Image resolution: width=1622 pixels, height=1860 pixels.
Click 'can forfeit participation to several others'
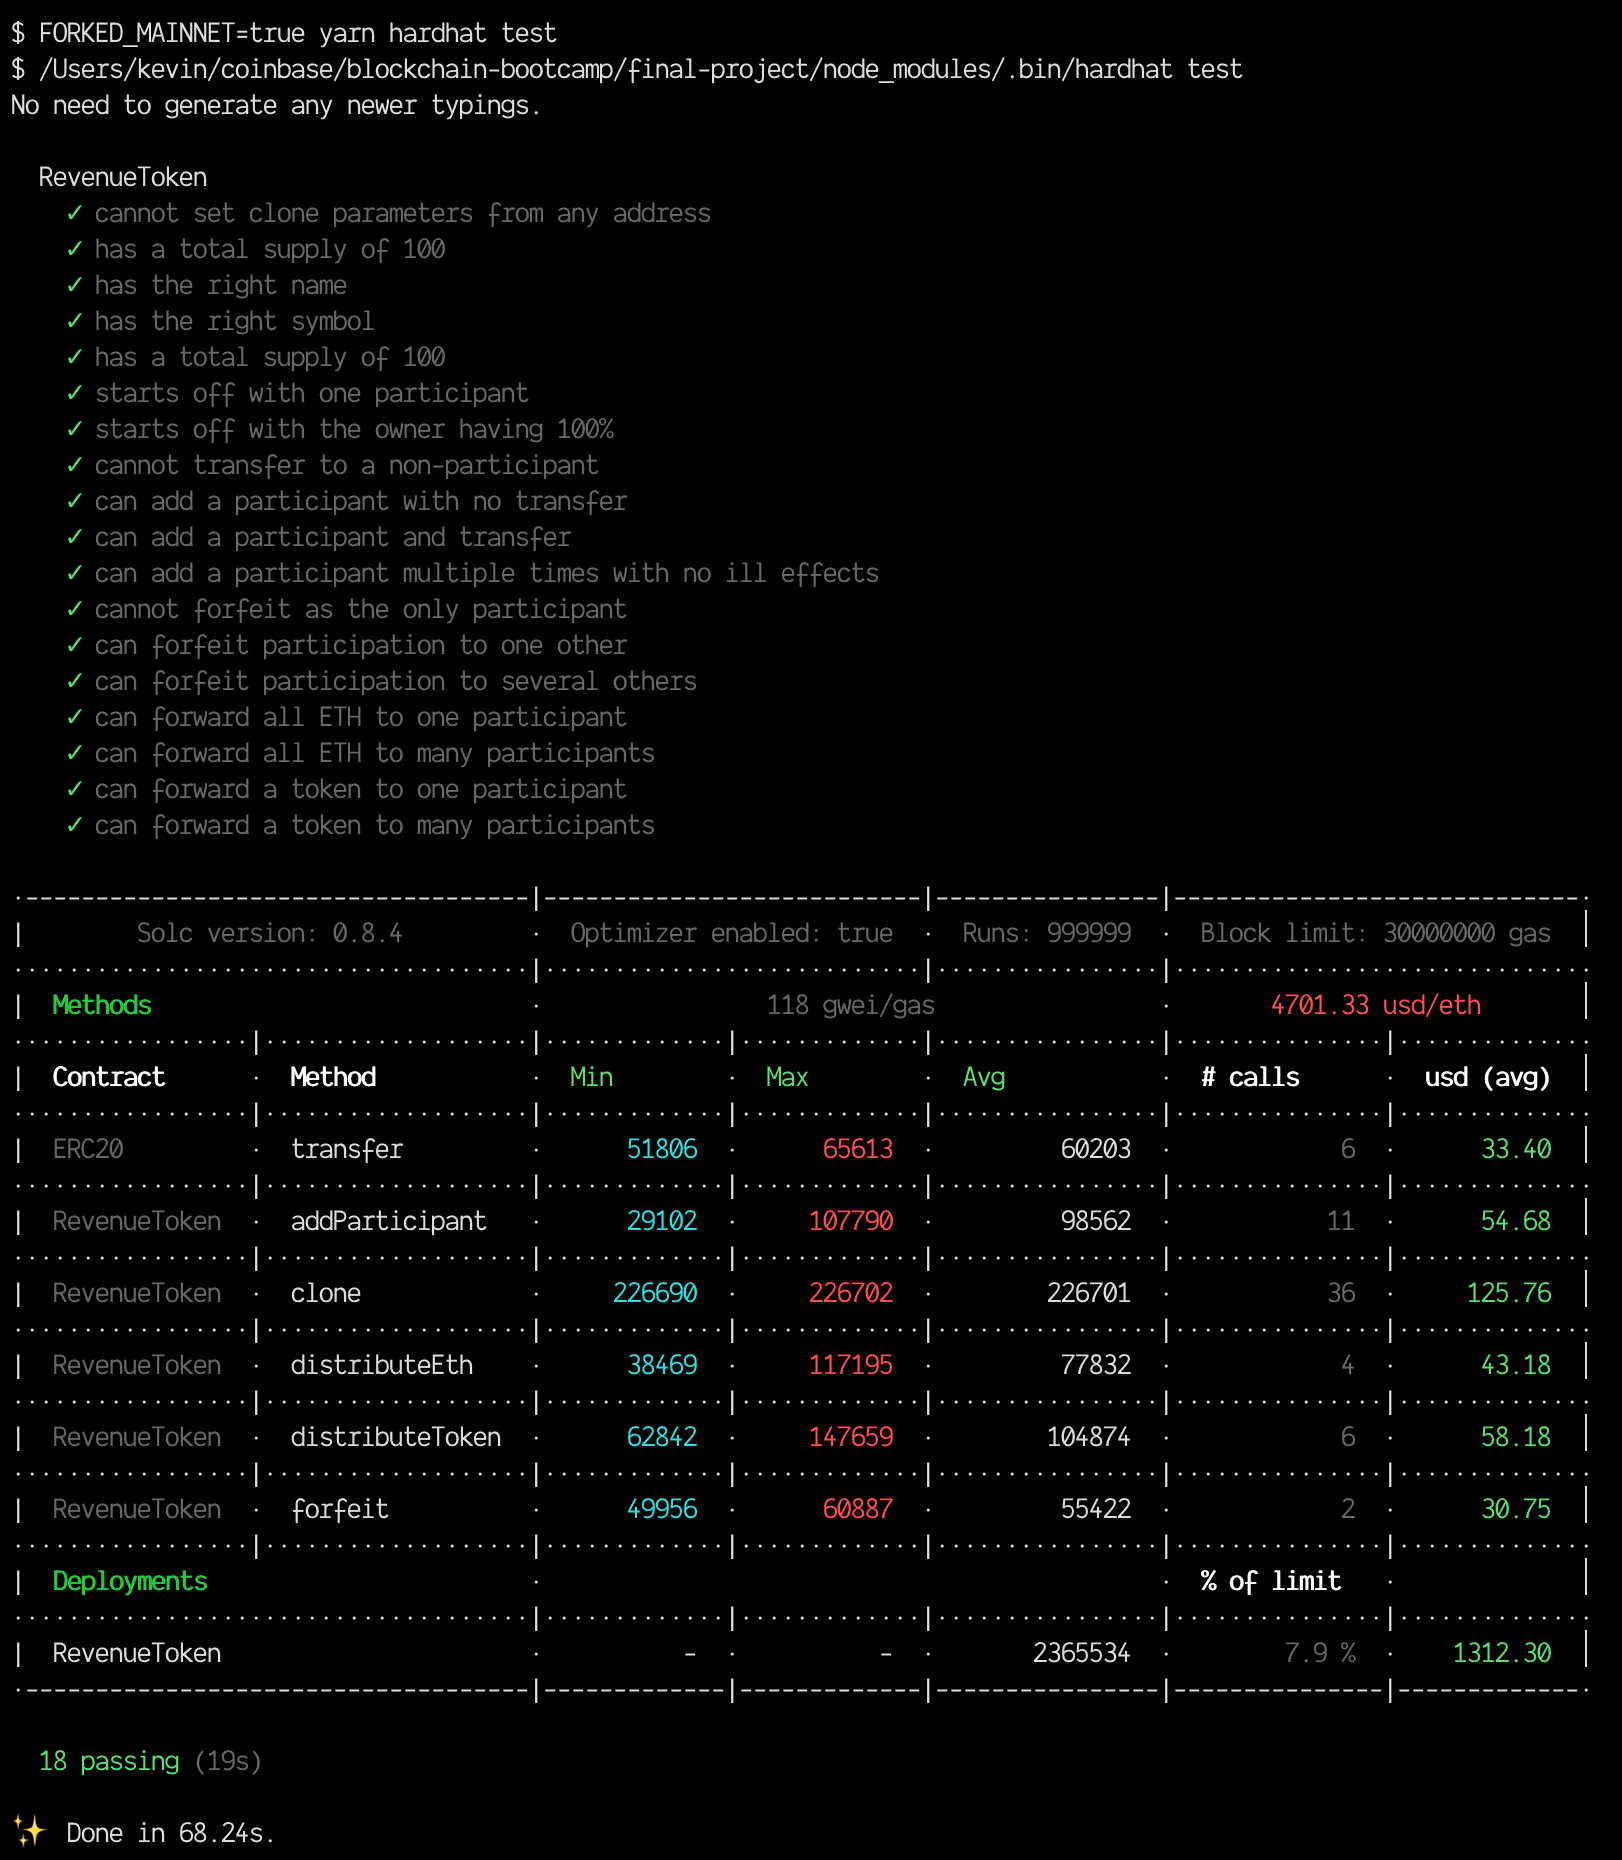[x=396, y=681]
